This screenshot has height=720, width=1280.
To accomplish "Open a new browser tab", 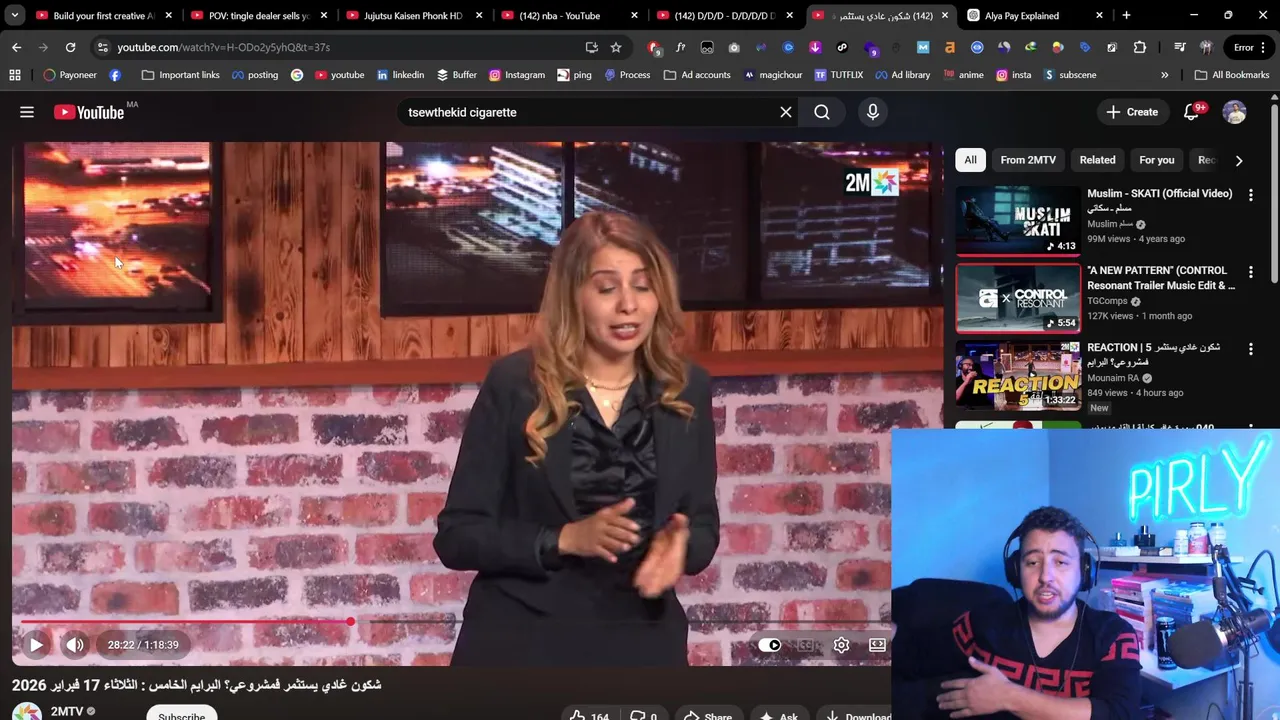I will coord(1126,16).
